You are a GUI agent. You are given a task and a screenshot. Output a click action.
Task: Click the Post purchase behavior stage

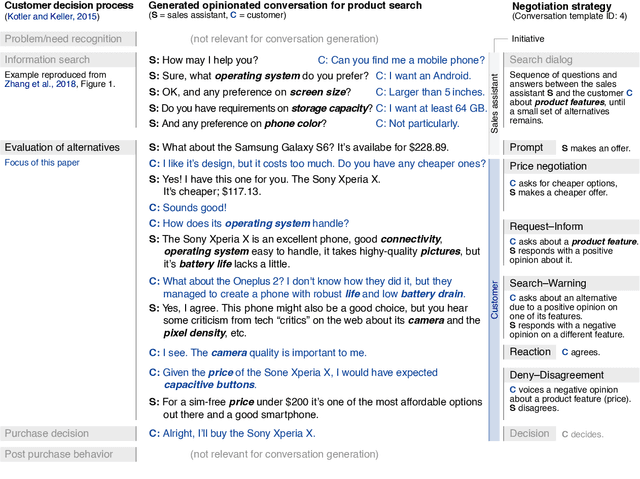click(x=63, y=454)
